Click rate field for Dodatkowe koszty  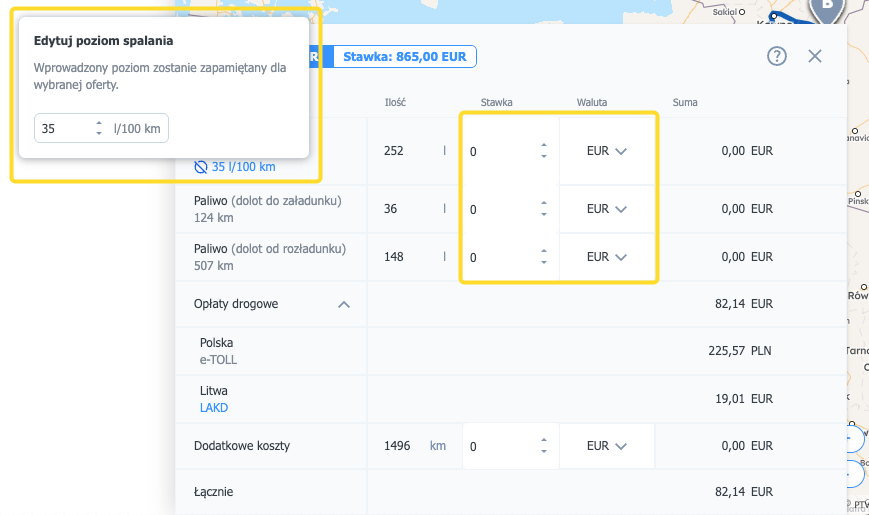tap(500, 446)
